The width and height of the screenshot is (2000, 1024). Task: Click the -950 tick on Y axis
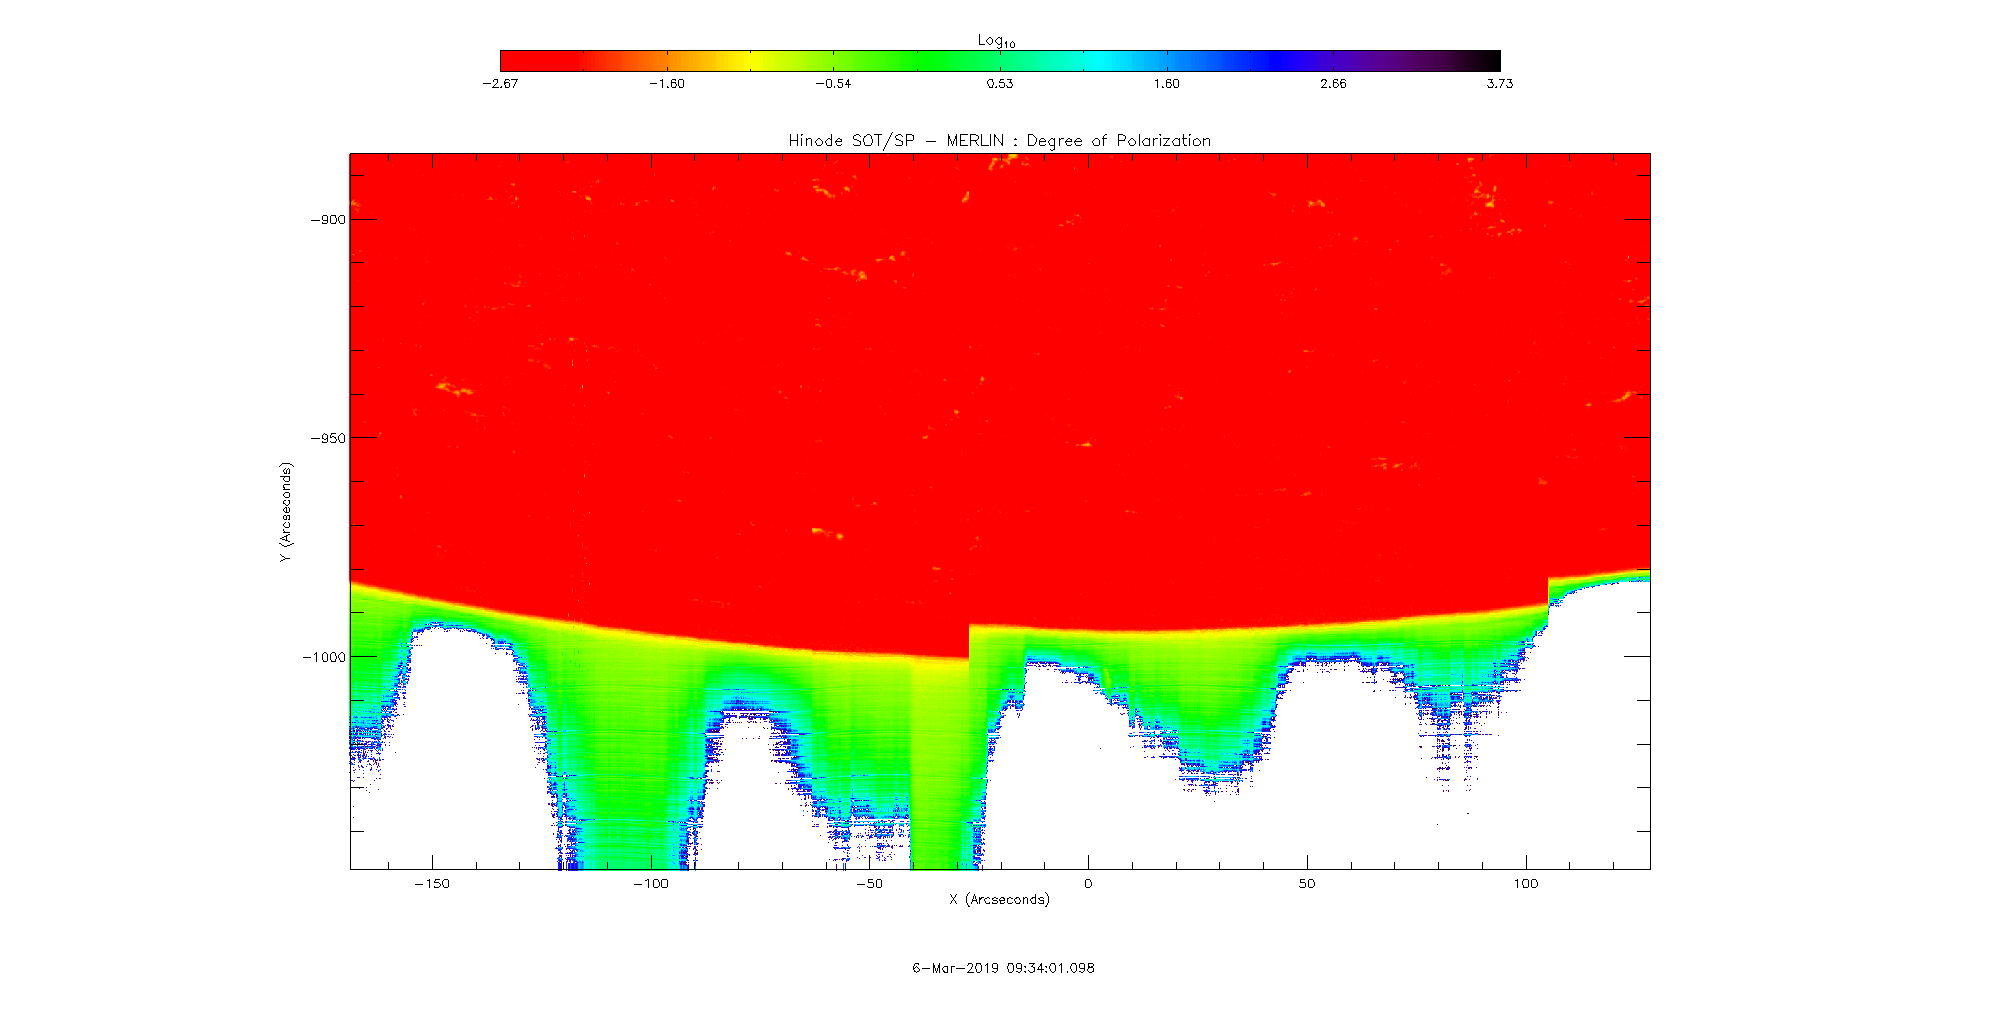click(327, 439)
